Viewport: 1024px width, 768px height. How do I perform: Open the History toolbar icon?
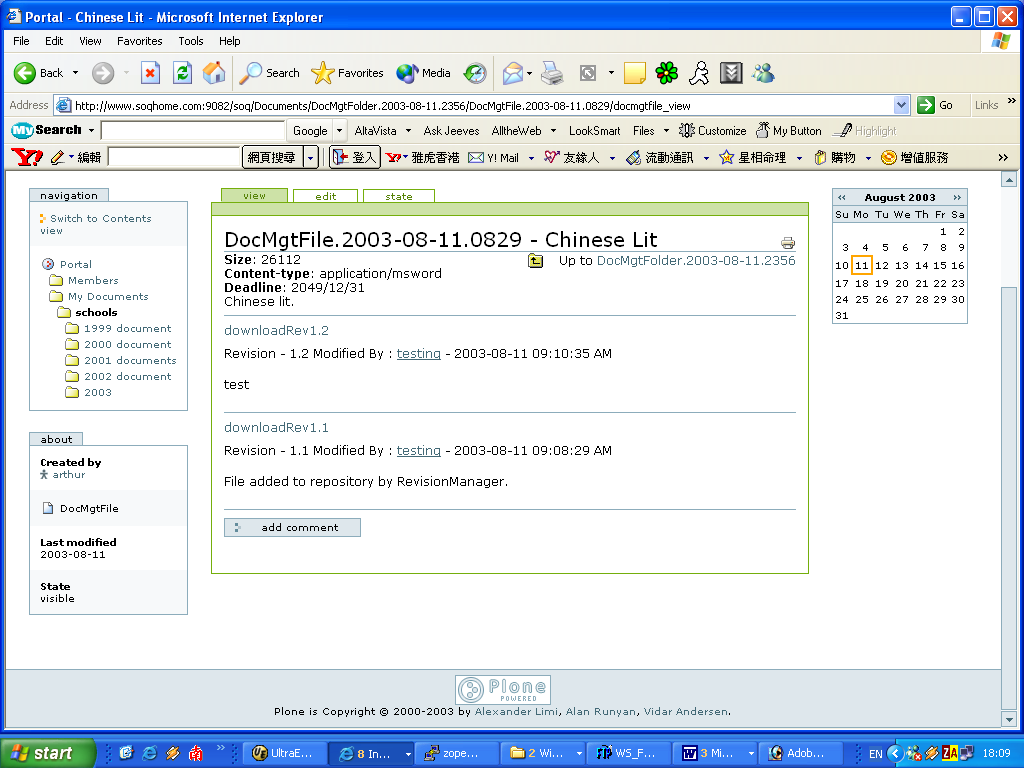click(x=475, y=73)
